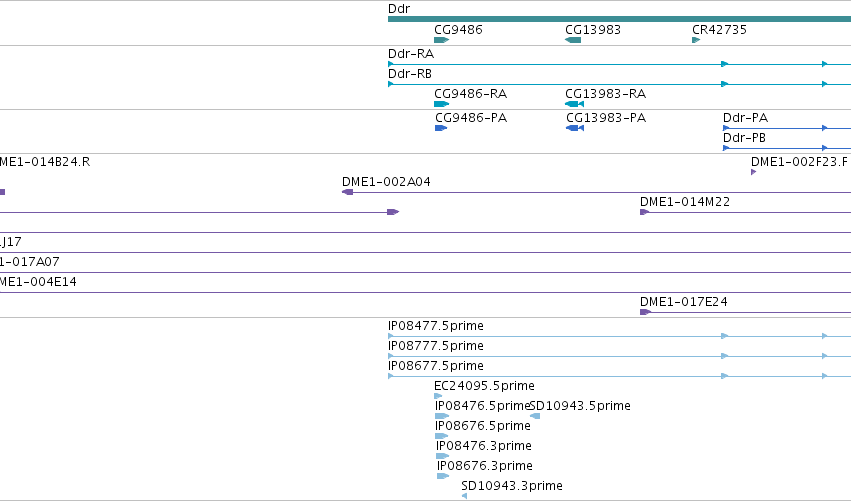Open the Ddr gene label
The width and height of the screenshot is (851, 501).
click(x=399, y=9)
